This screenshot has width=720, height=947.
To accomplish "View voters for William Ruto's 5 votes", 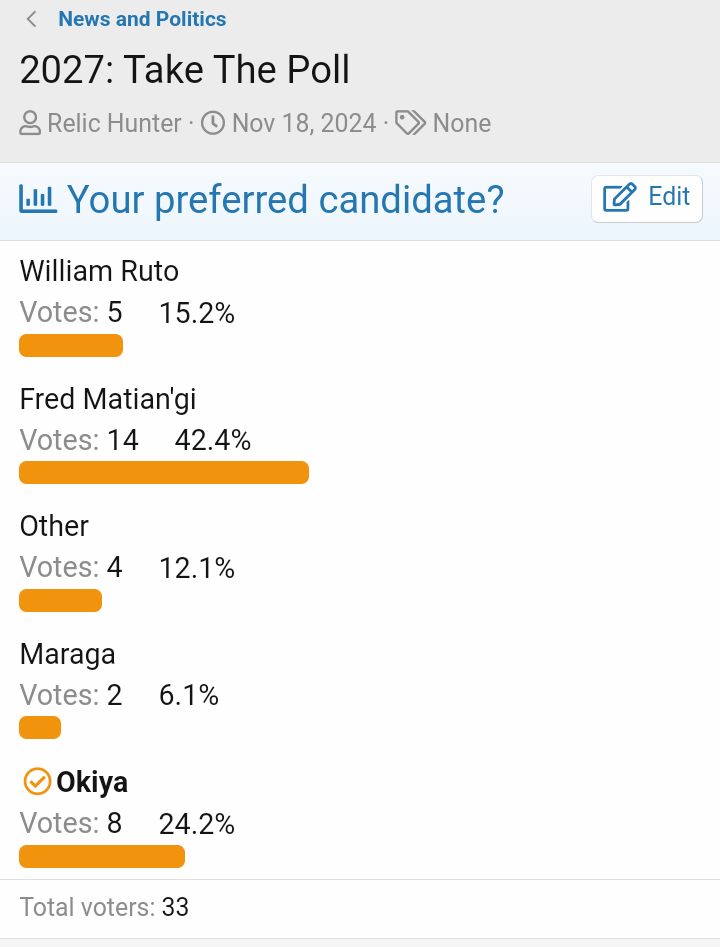I will pyautogui.click(x=115, y=313).
